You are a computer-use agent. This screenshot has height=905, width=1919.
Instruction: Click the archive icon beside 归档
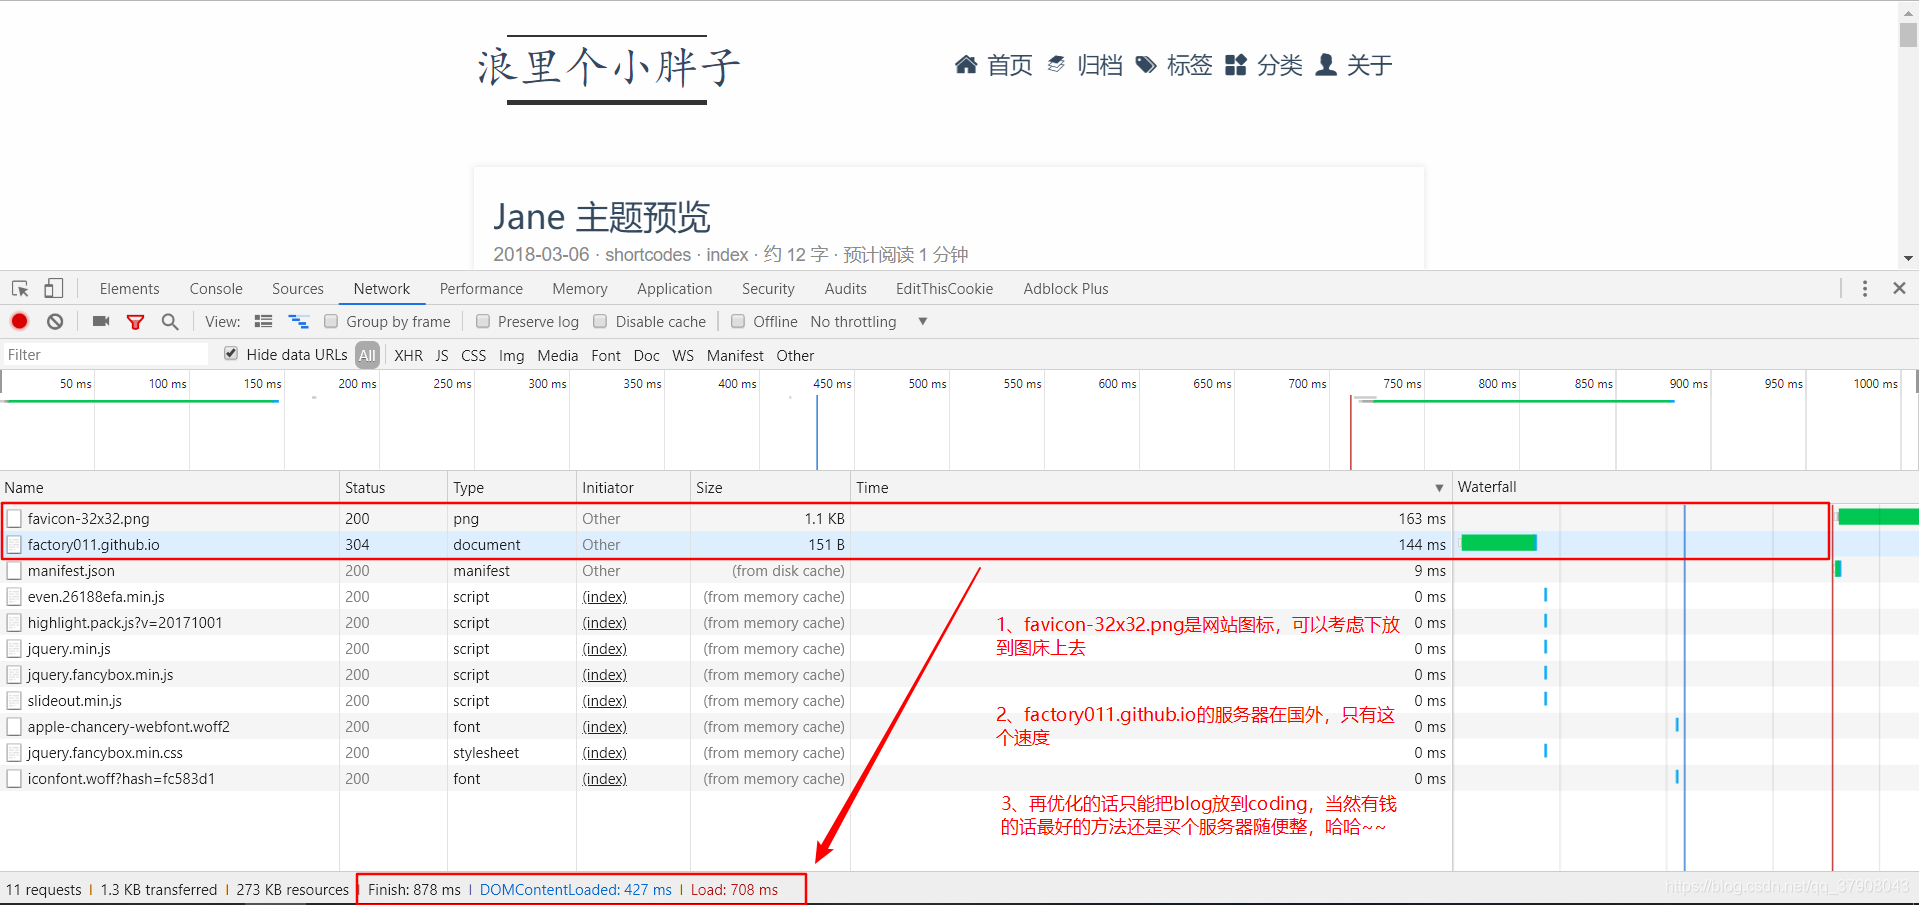click(1056, 65)
